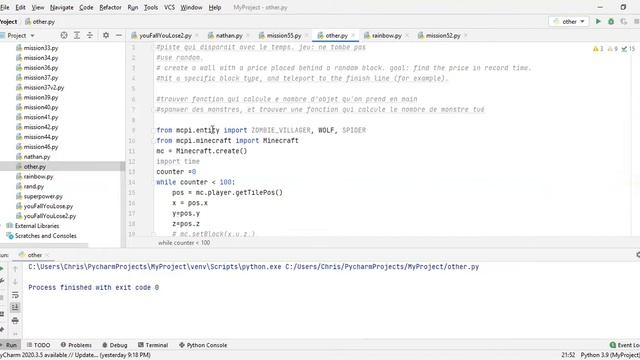Open the Refactor menu
The image size is (640, 360).
coord(110,7)
